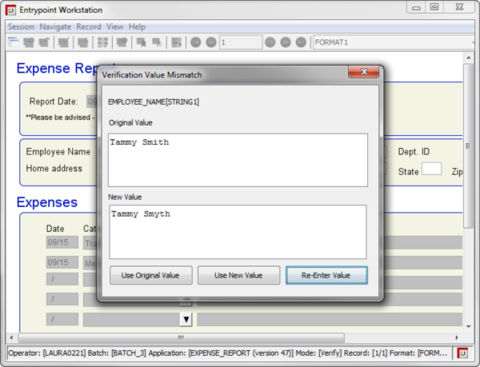Click the State input field
The width and height of the screenshot is (480, 367).
coord(432,169)
